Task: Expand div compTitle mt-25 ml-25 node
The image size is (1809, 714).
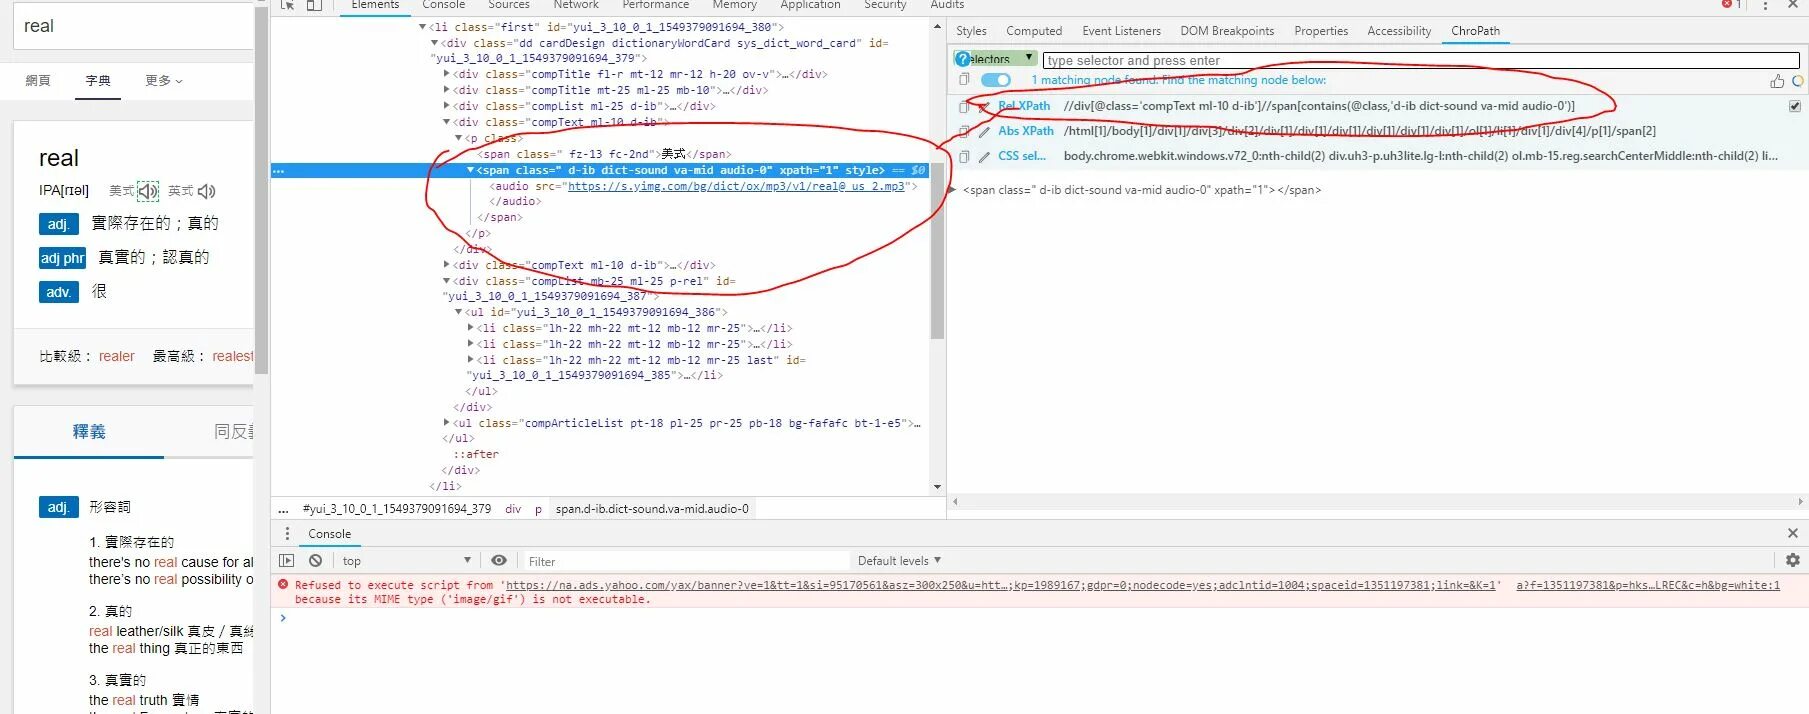Action: (x=447, y=90)
